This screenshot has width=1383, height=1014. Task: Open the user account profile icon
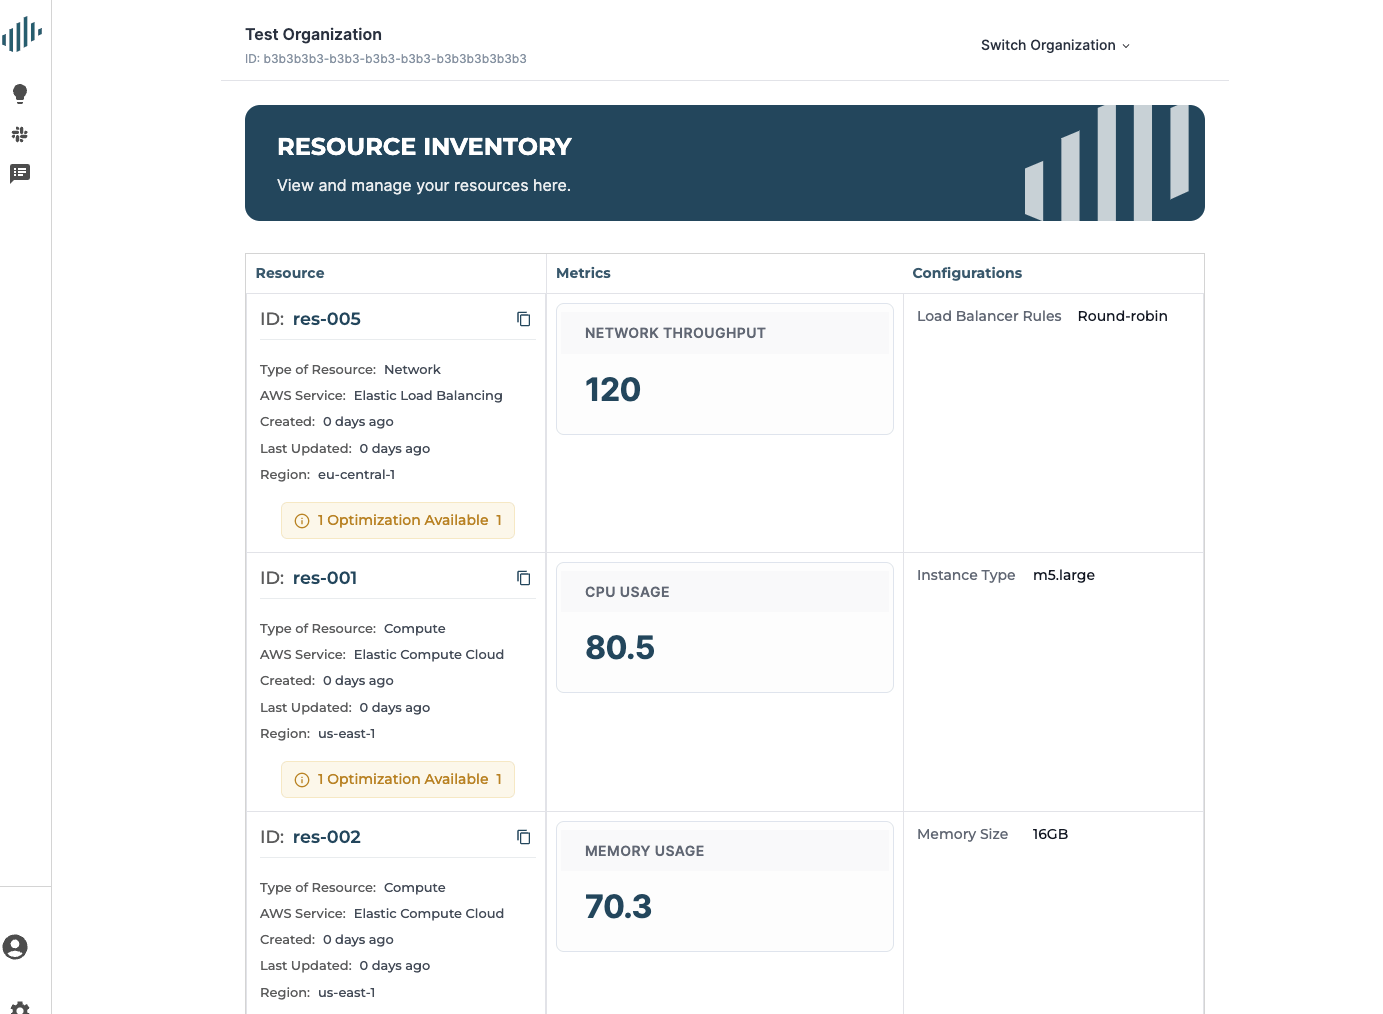click(x=15, y=947)
